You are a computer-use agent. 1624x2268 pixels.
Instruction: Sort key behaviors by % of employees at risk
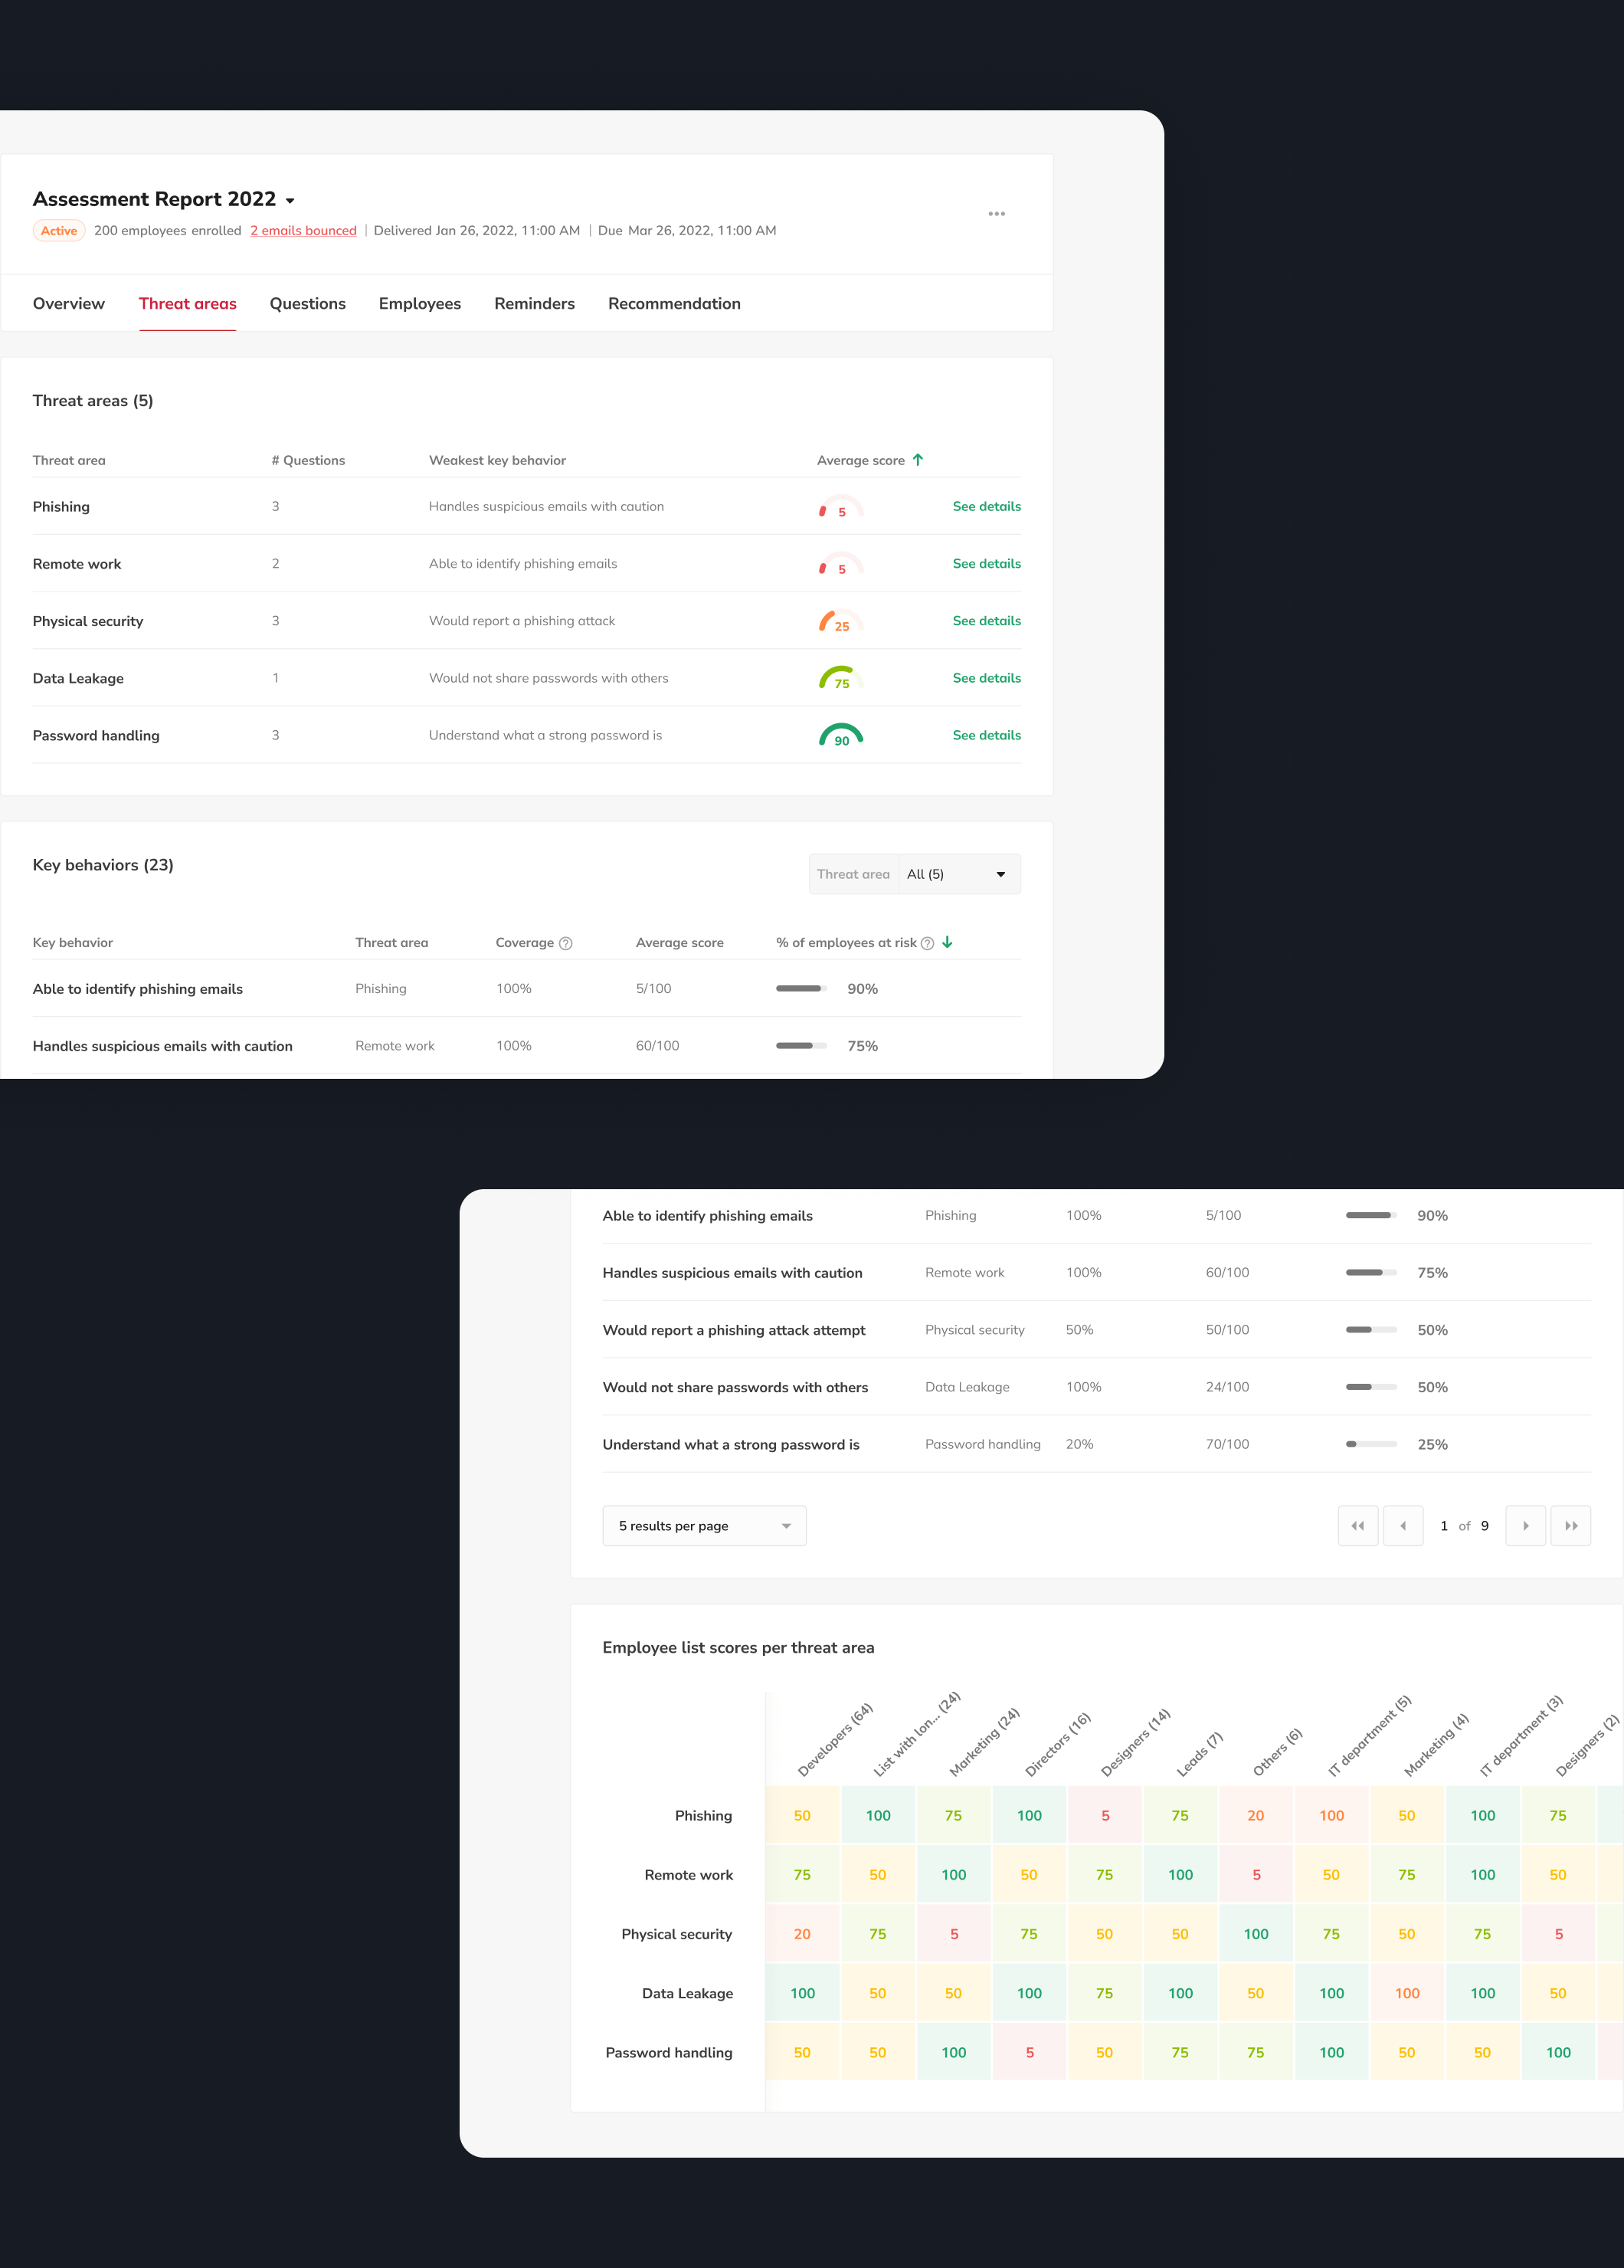[946, 942]
